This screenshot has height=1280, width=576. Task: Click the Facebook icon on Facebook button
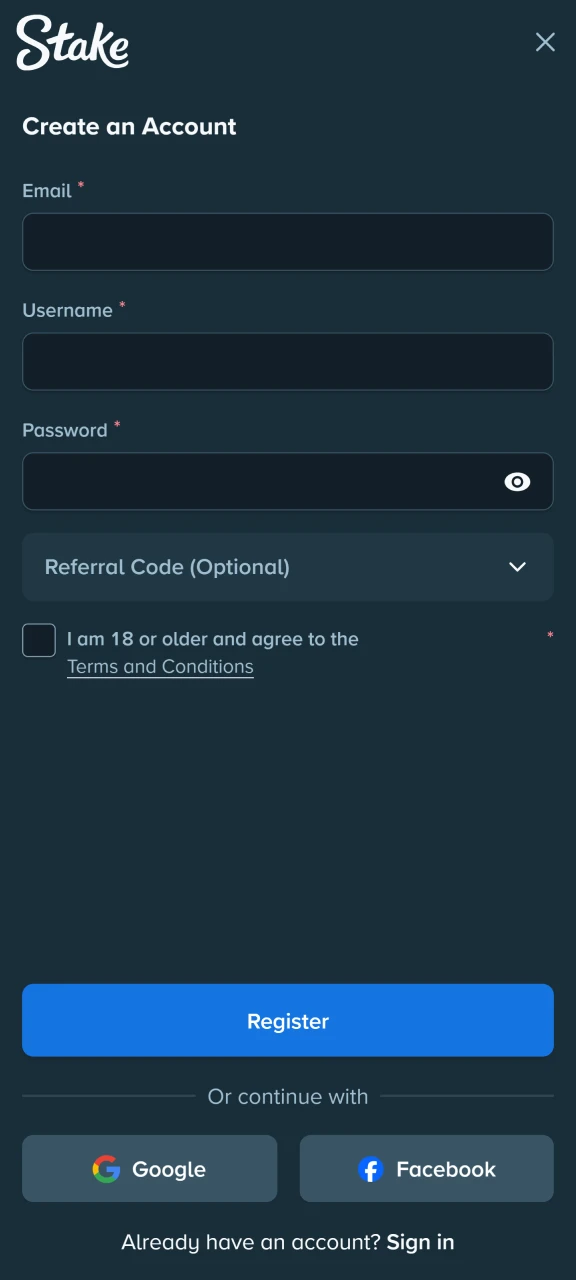click(370, 1169)
